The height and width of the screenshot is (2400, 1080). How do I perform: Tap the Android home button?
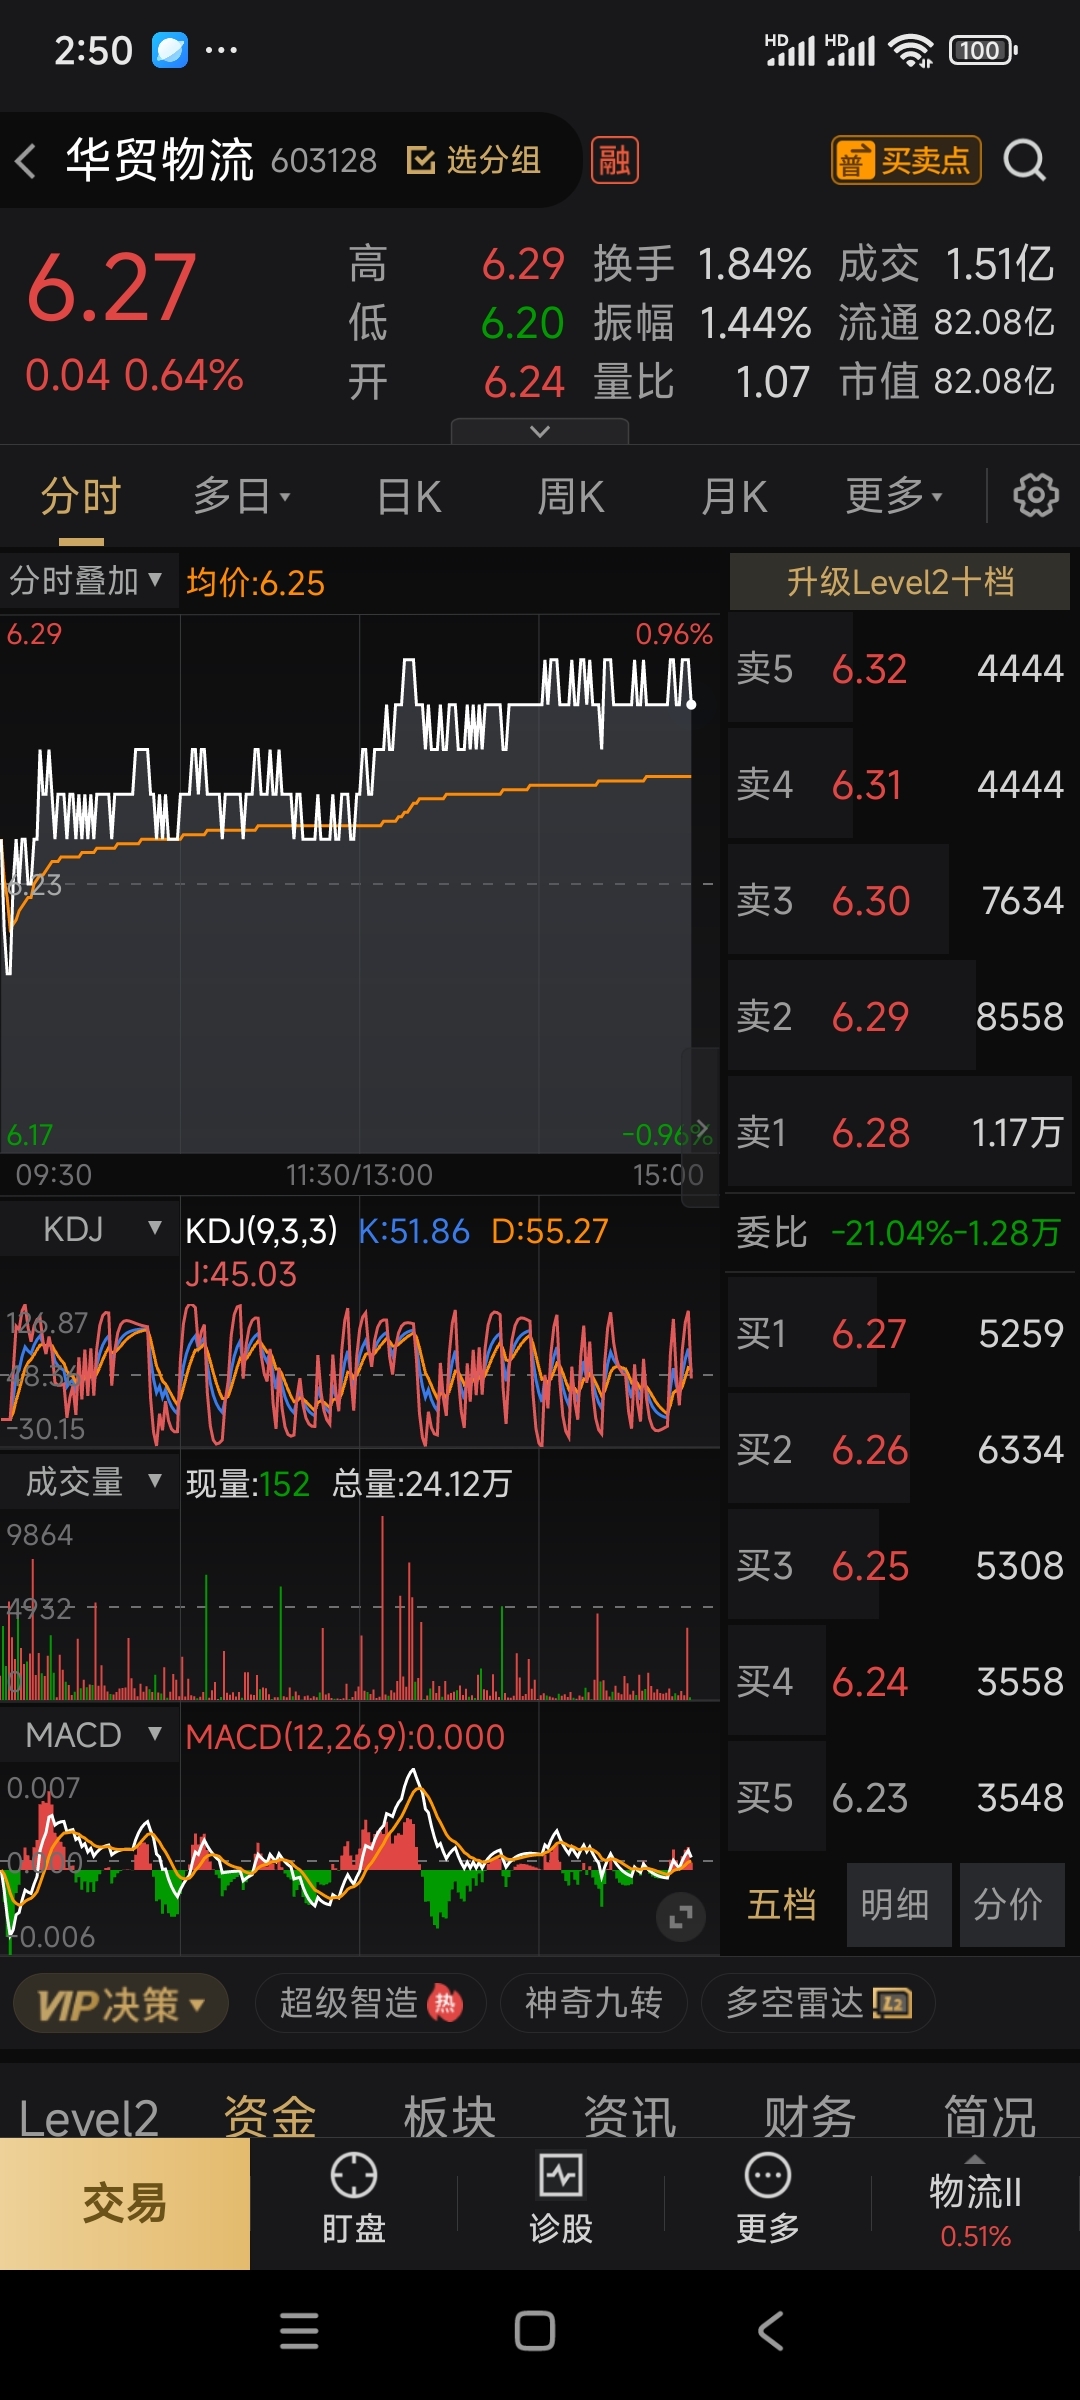(535, 2331)
